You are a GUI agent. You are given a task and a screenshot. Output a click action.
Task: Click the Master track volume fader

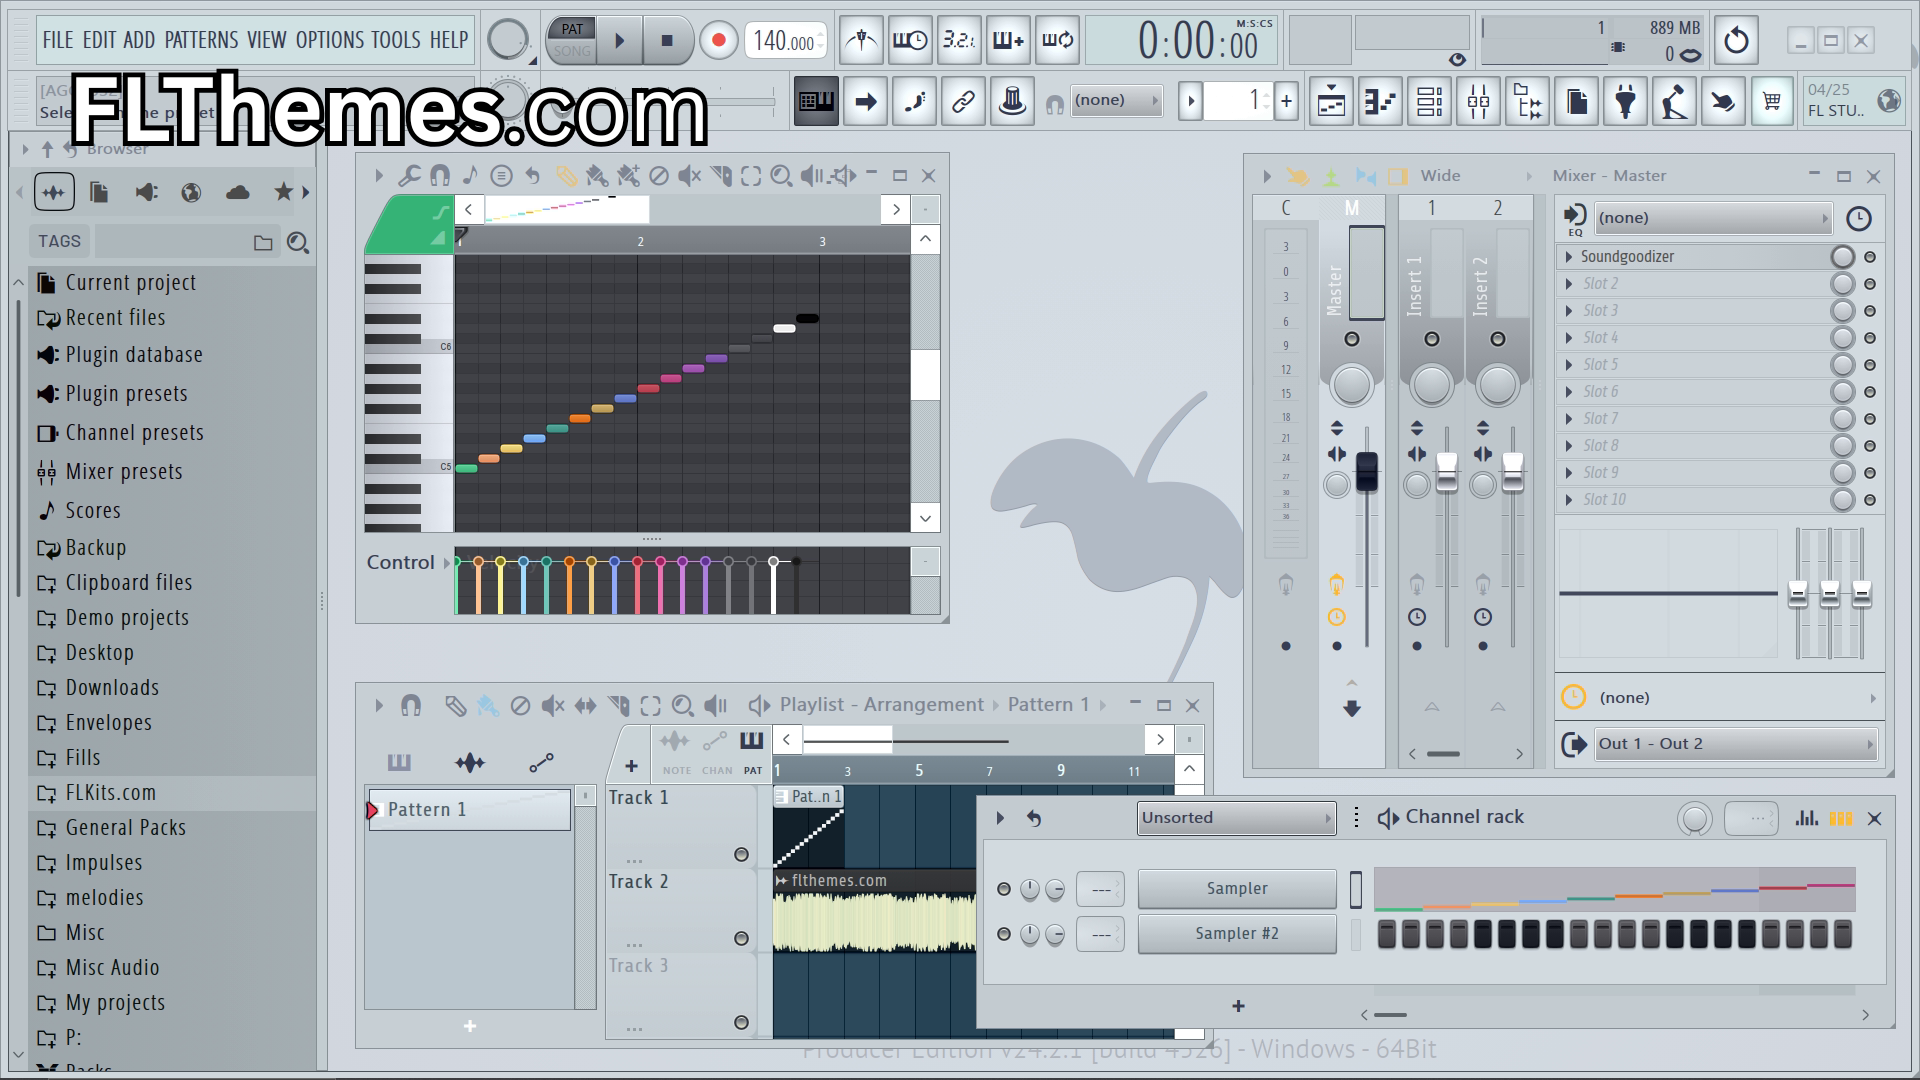pyautogui.click(x=1366, y=472)
